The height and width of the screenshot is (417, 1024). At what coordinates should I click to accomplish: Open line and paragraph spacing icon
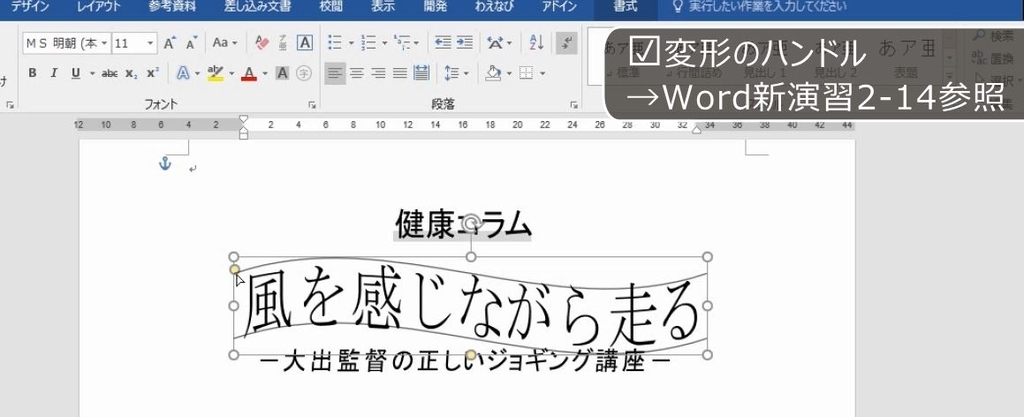pyautogui.click(x=451, y=73)
